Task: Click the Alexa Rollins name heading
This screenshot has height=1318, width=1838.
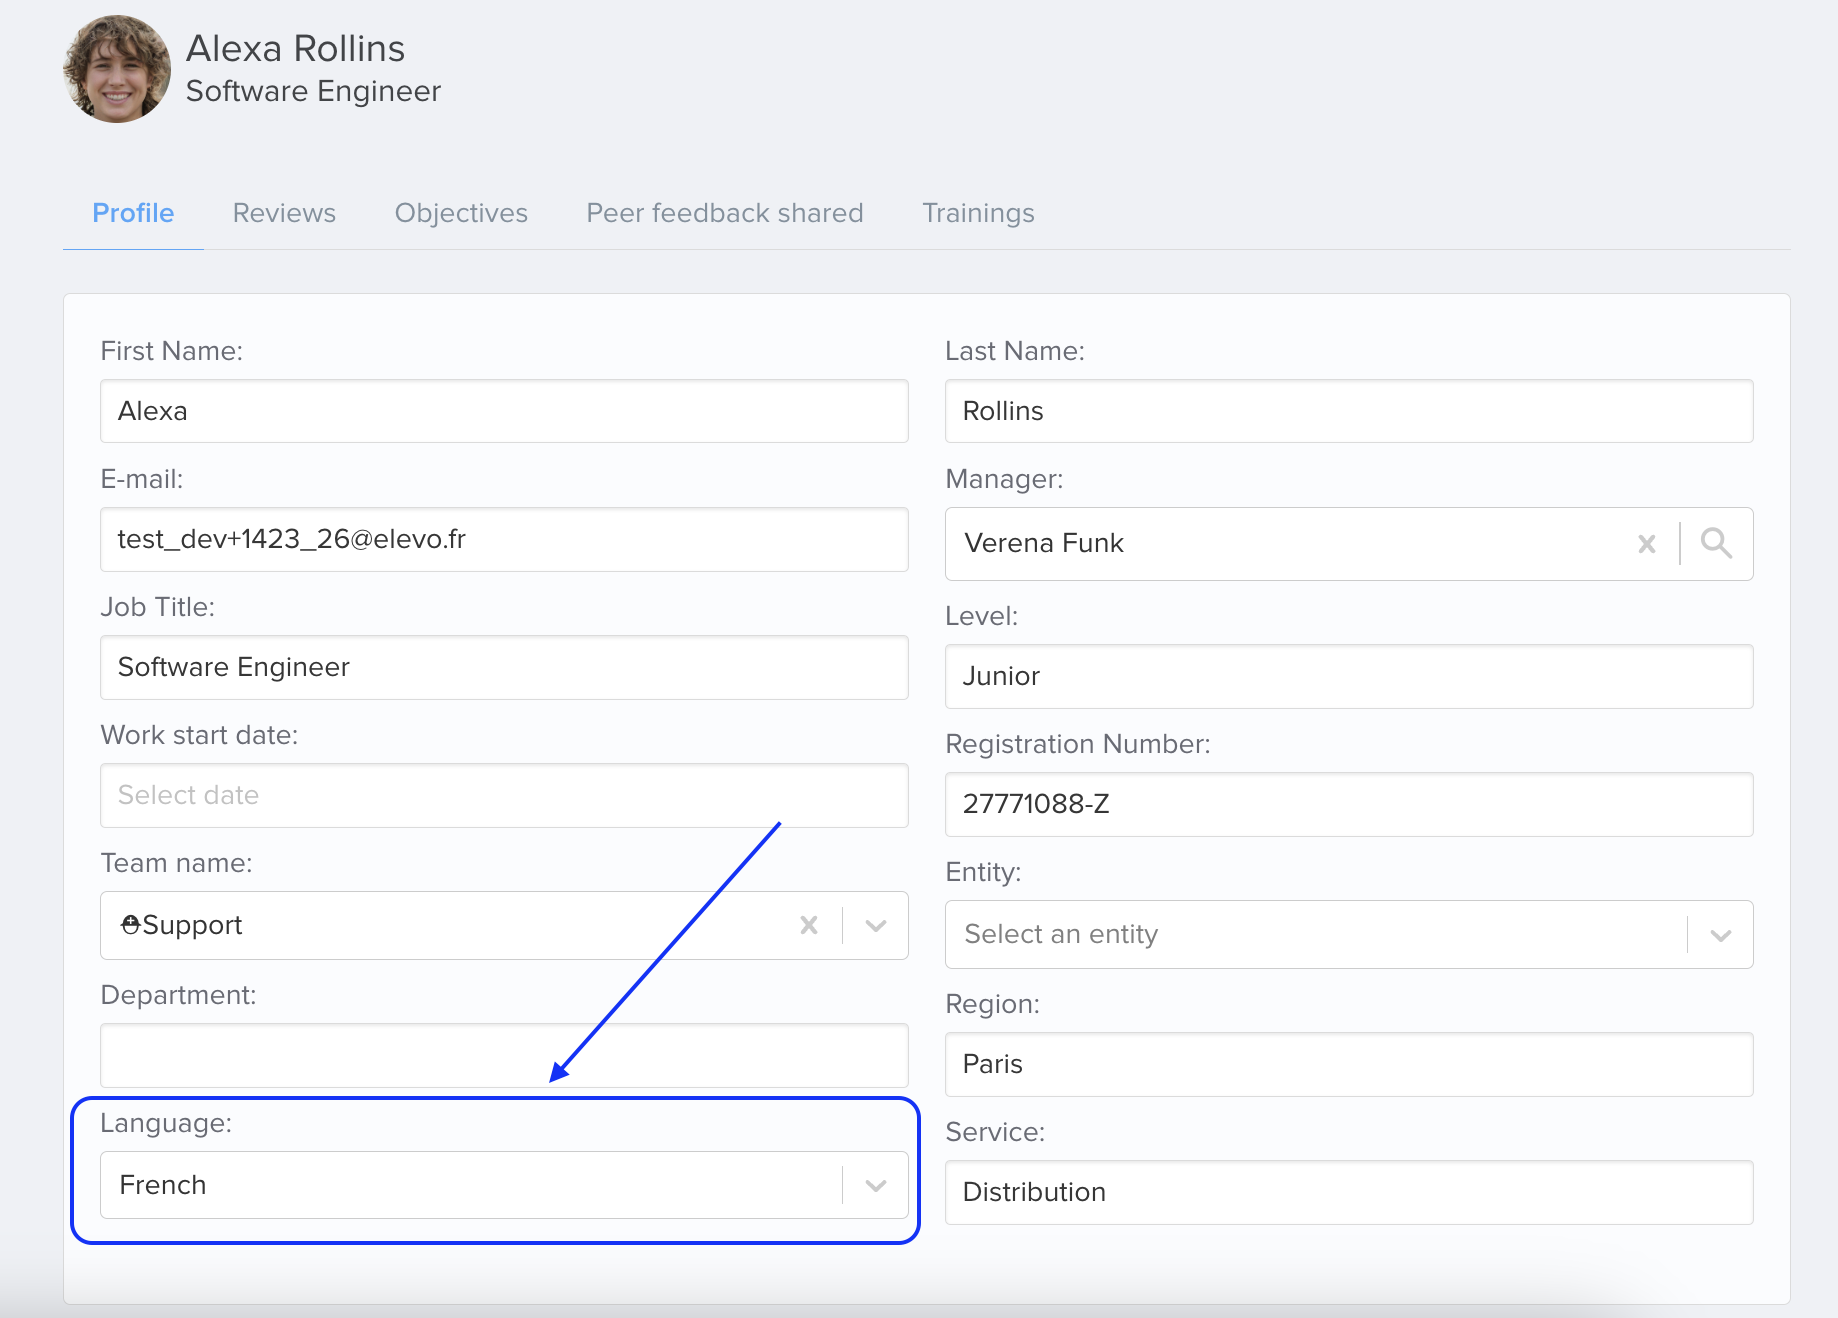Action: click(295, 48)
